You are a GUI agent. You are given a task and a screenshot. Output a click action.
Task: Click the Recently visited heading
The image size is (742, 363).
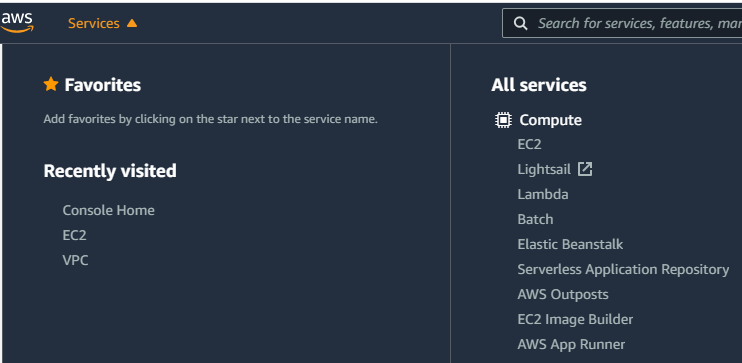(110, 171)
